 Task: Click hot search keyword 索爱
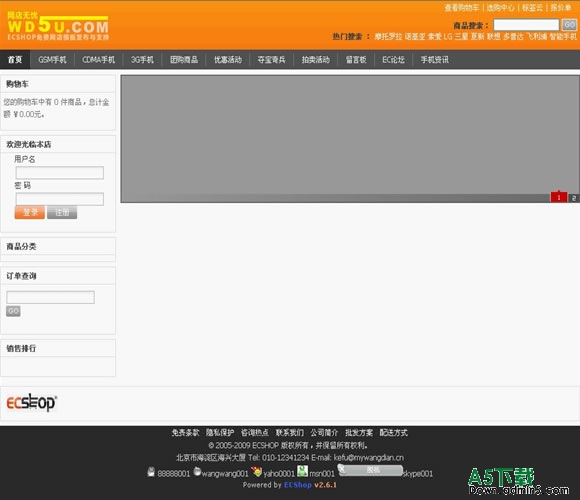[x=435, y=37]
